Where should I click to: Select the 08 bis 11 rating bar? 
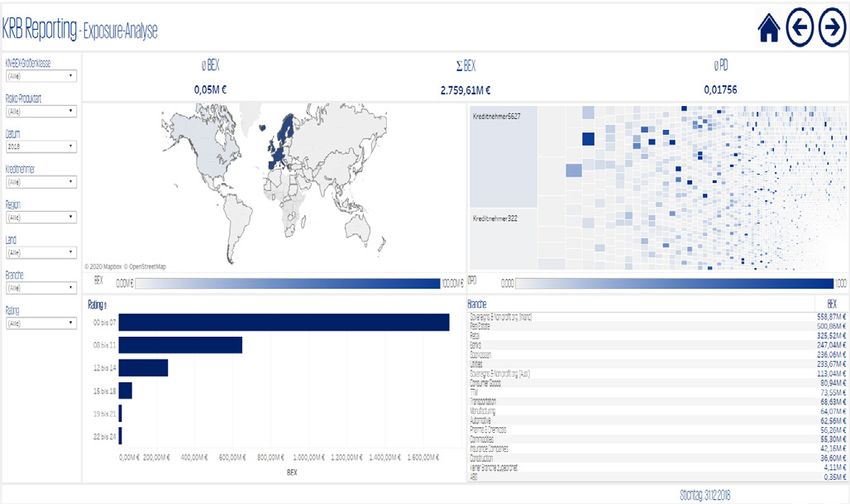[181, 345]
